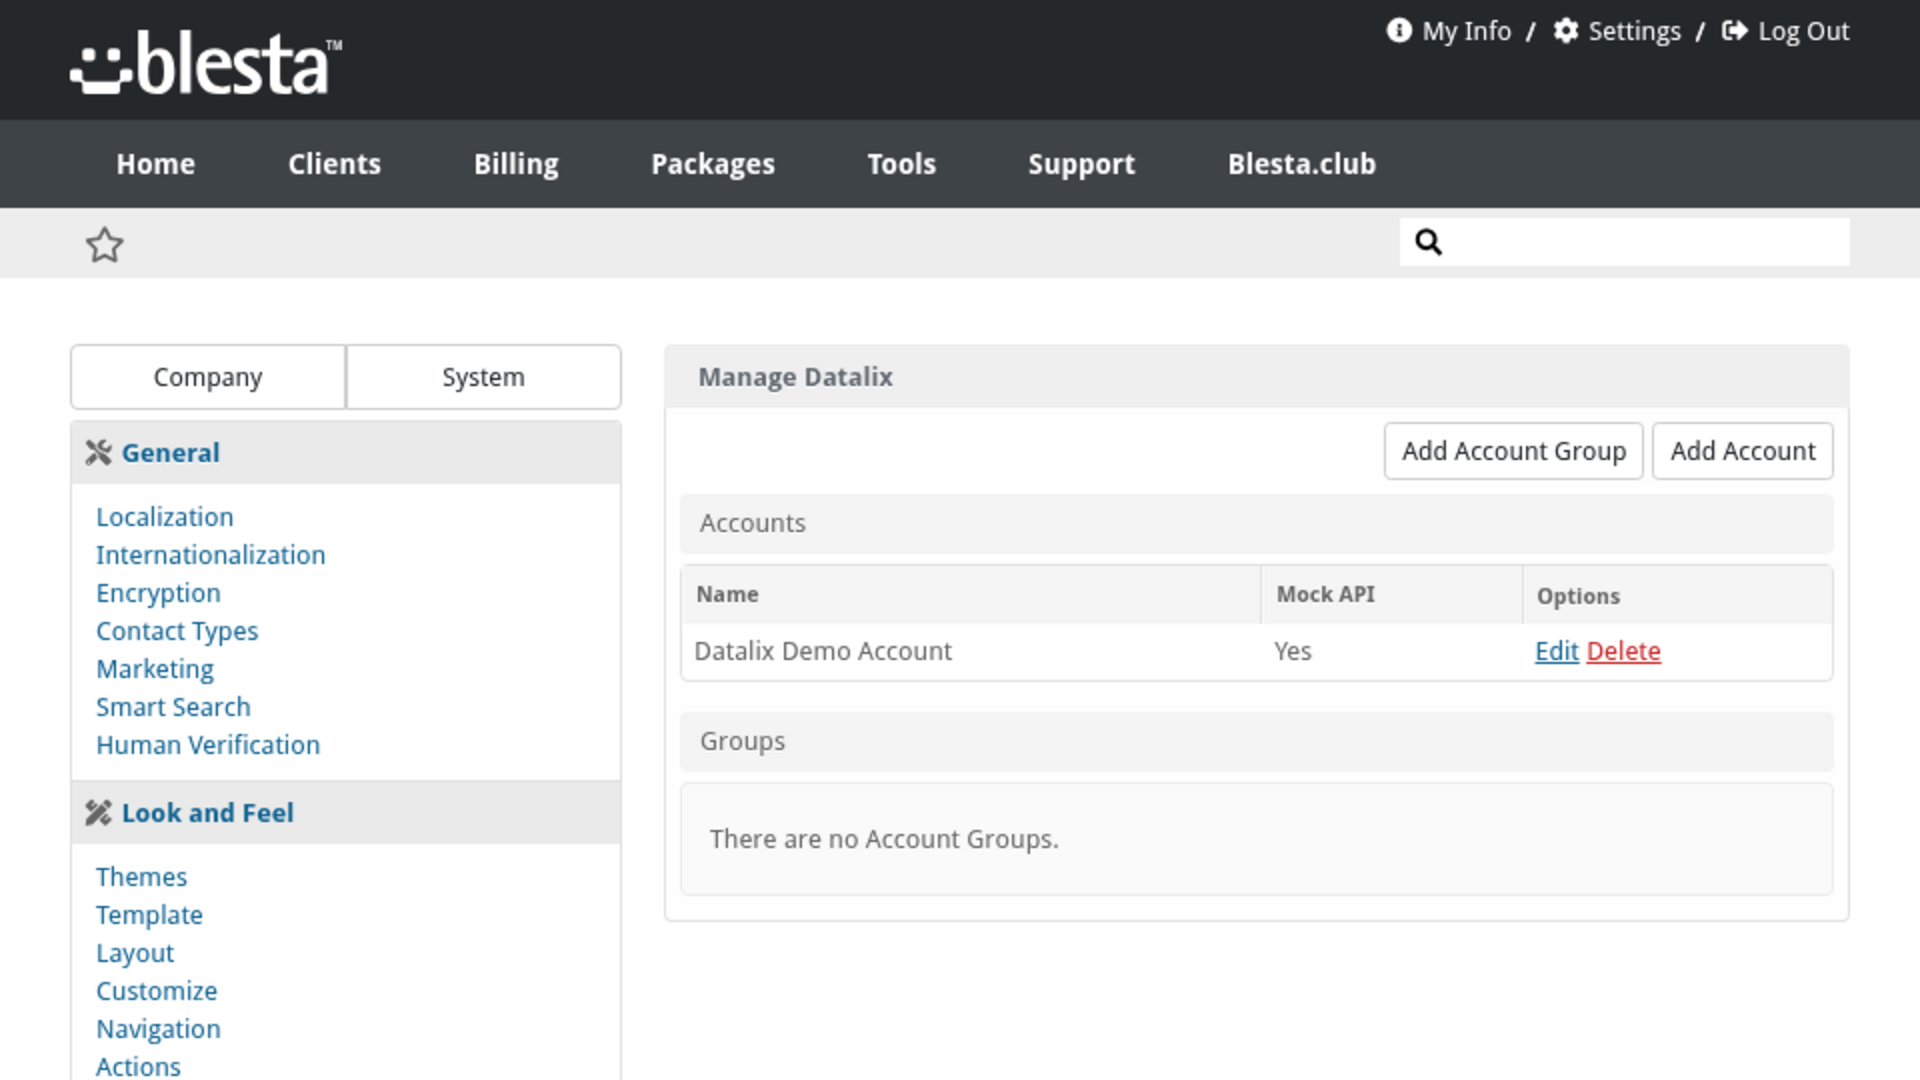Open My Info link
Screen dimensions: 1920x1080
[1466, 31]
